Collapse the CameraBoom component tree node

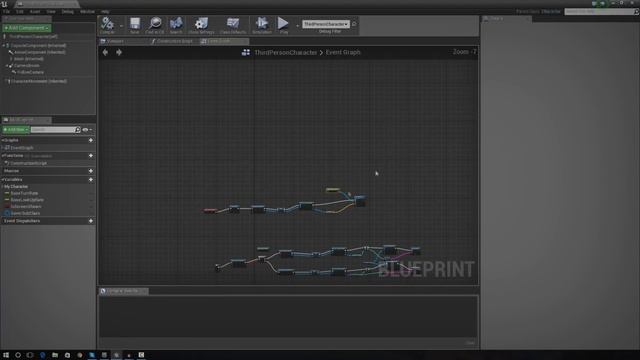[x=7, y=66]
